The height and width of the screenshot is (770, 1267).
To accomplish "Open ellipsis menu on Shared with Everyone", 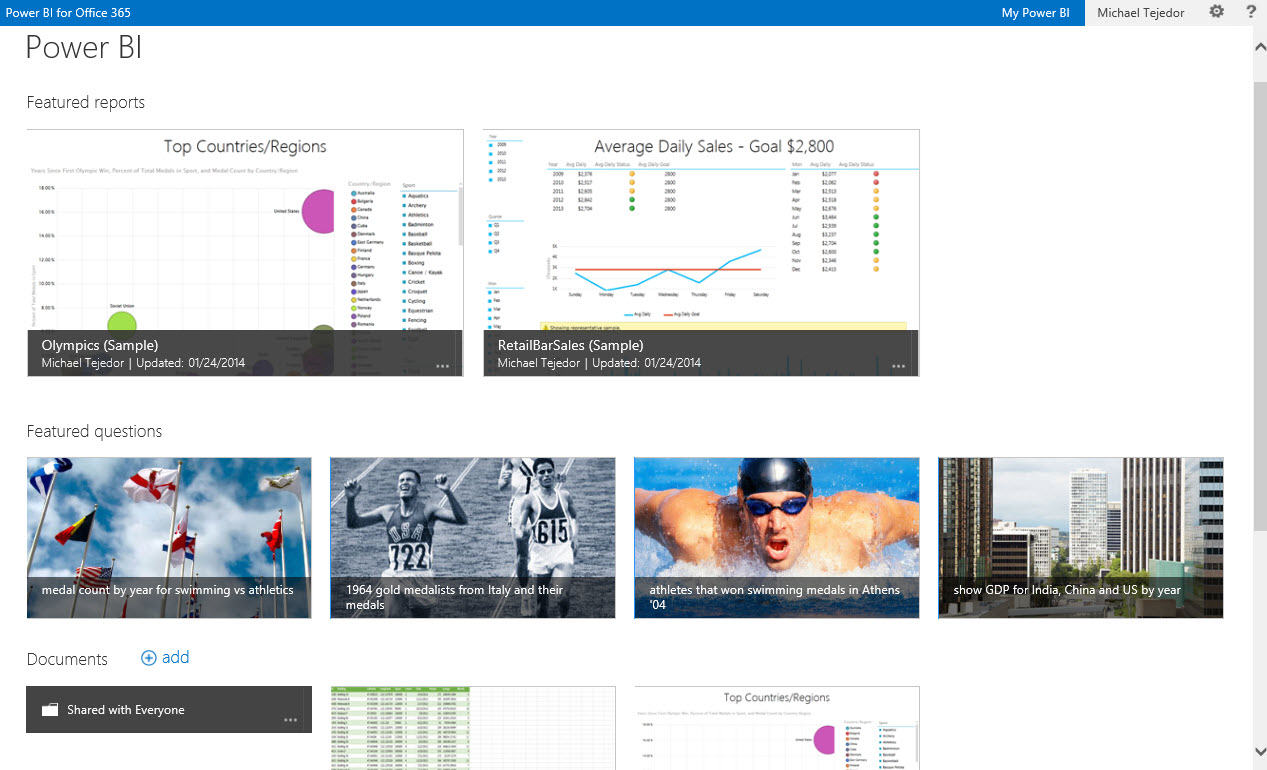I will (x=291, y=720).
